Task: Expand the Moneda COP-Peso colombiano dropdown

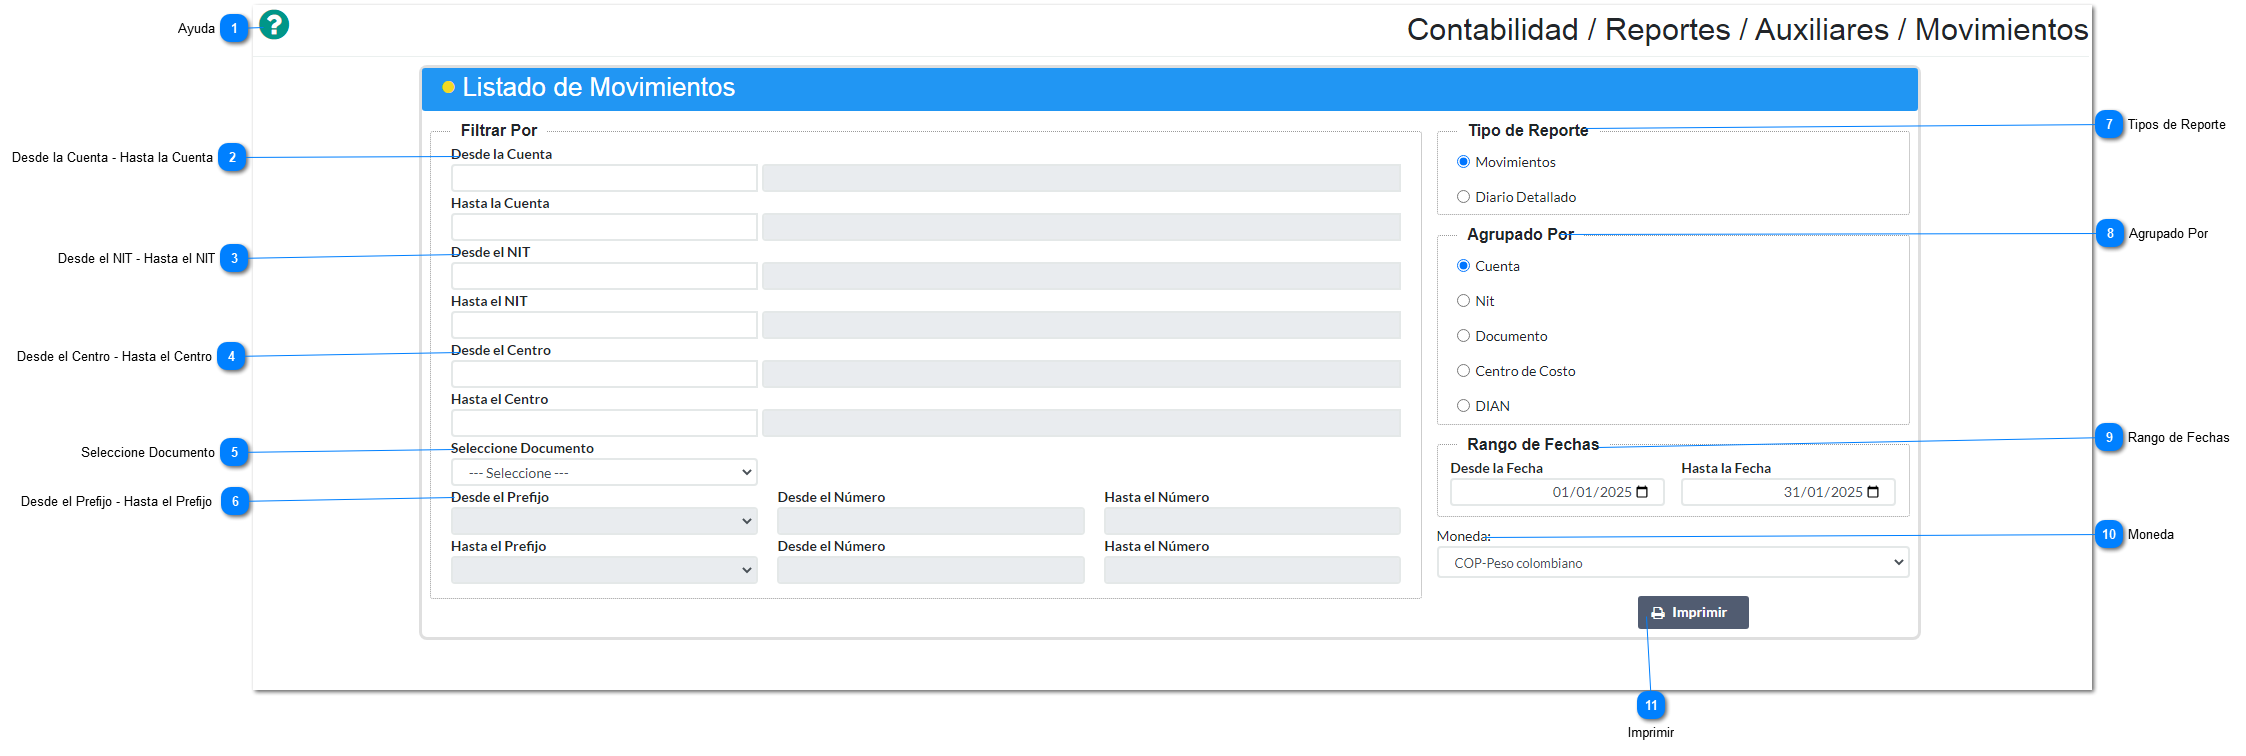Action: 1673,563
